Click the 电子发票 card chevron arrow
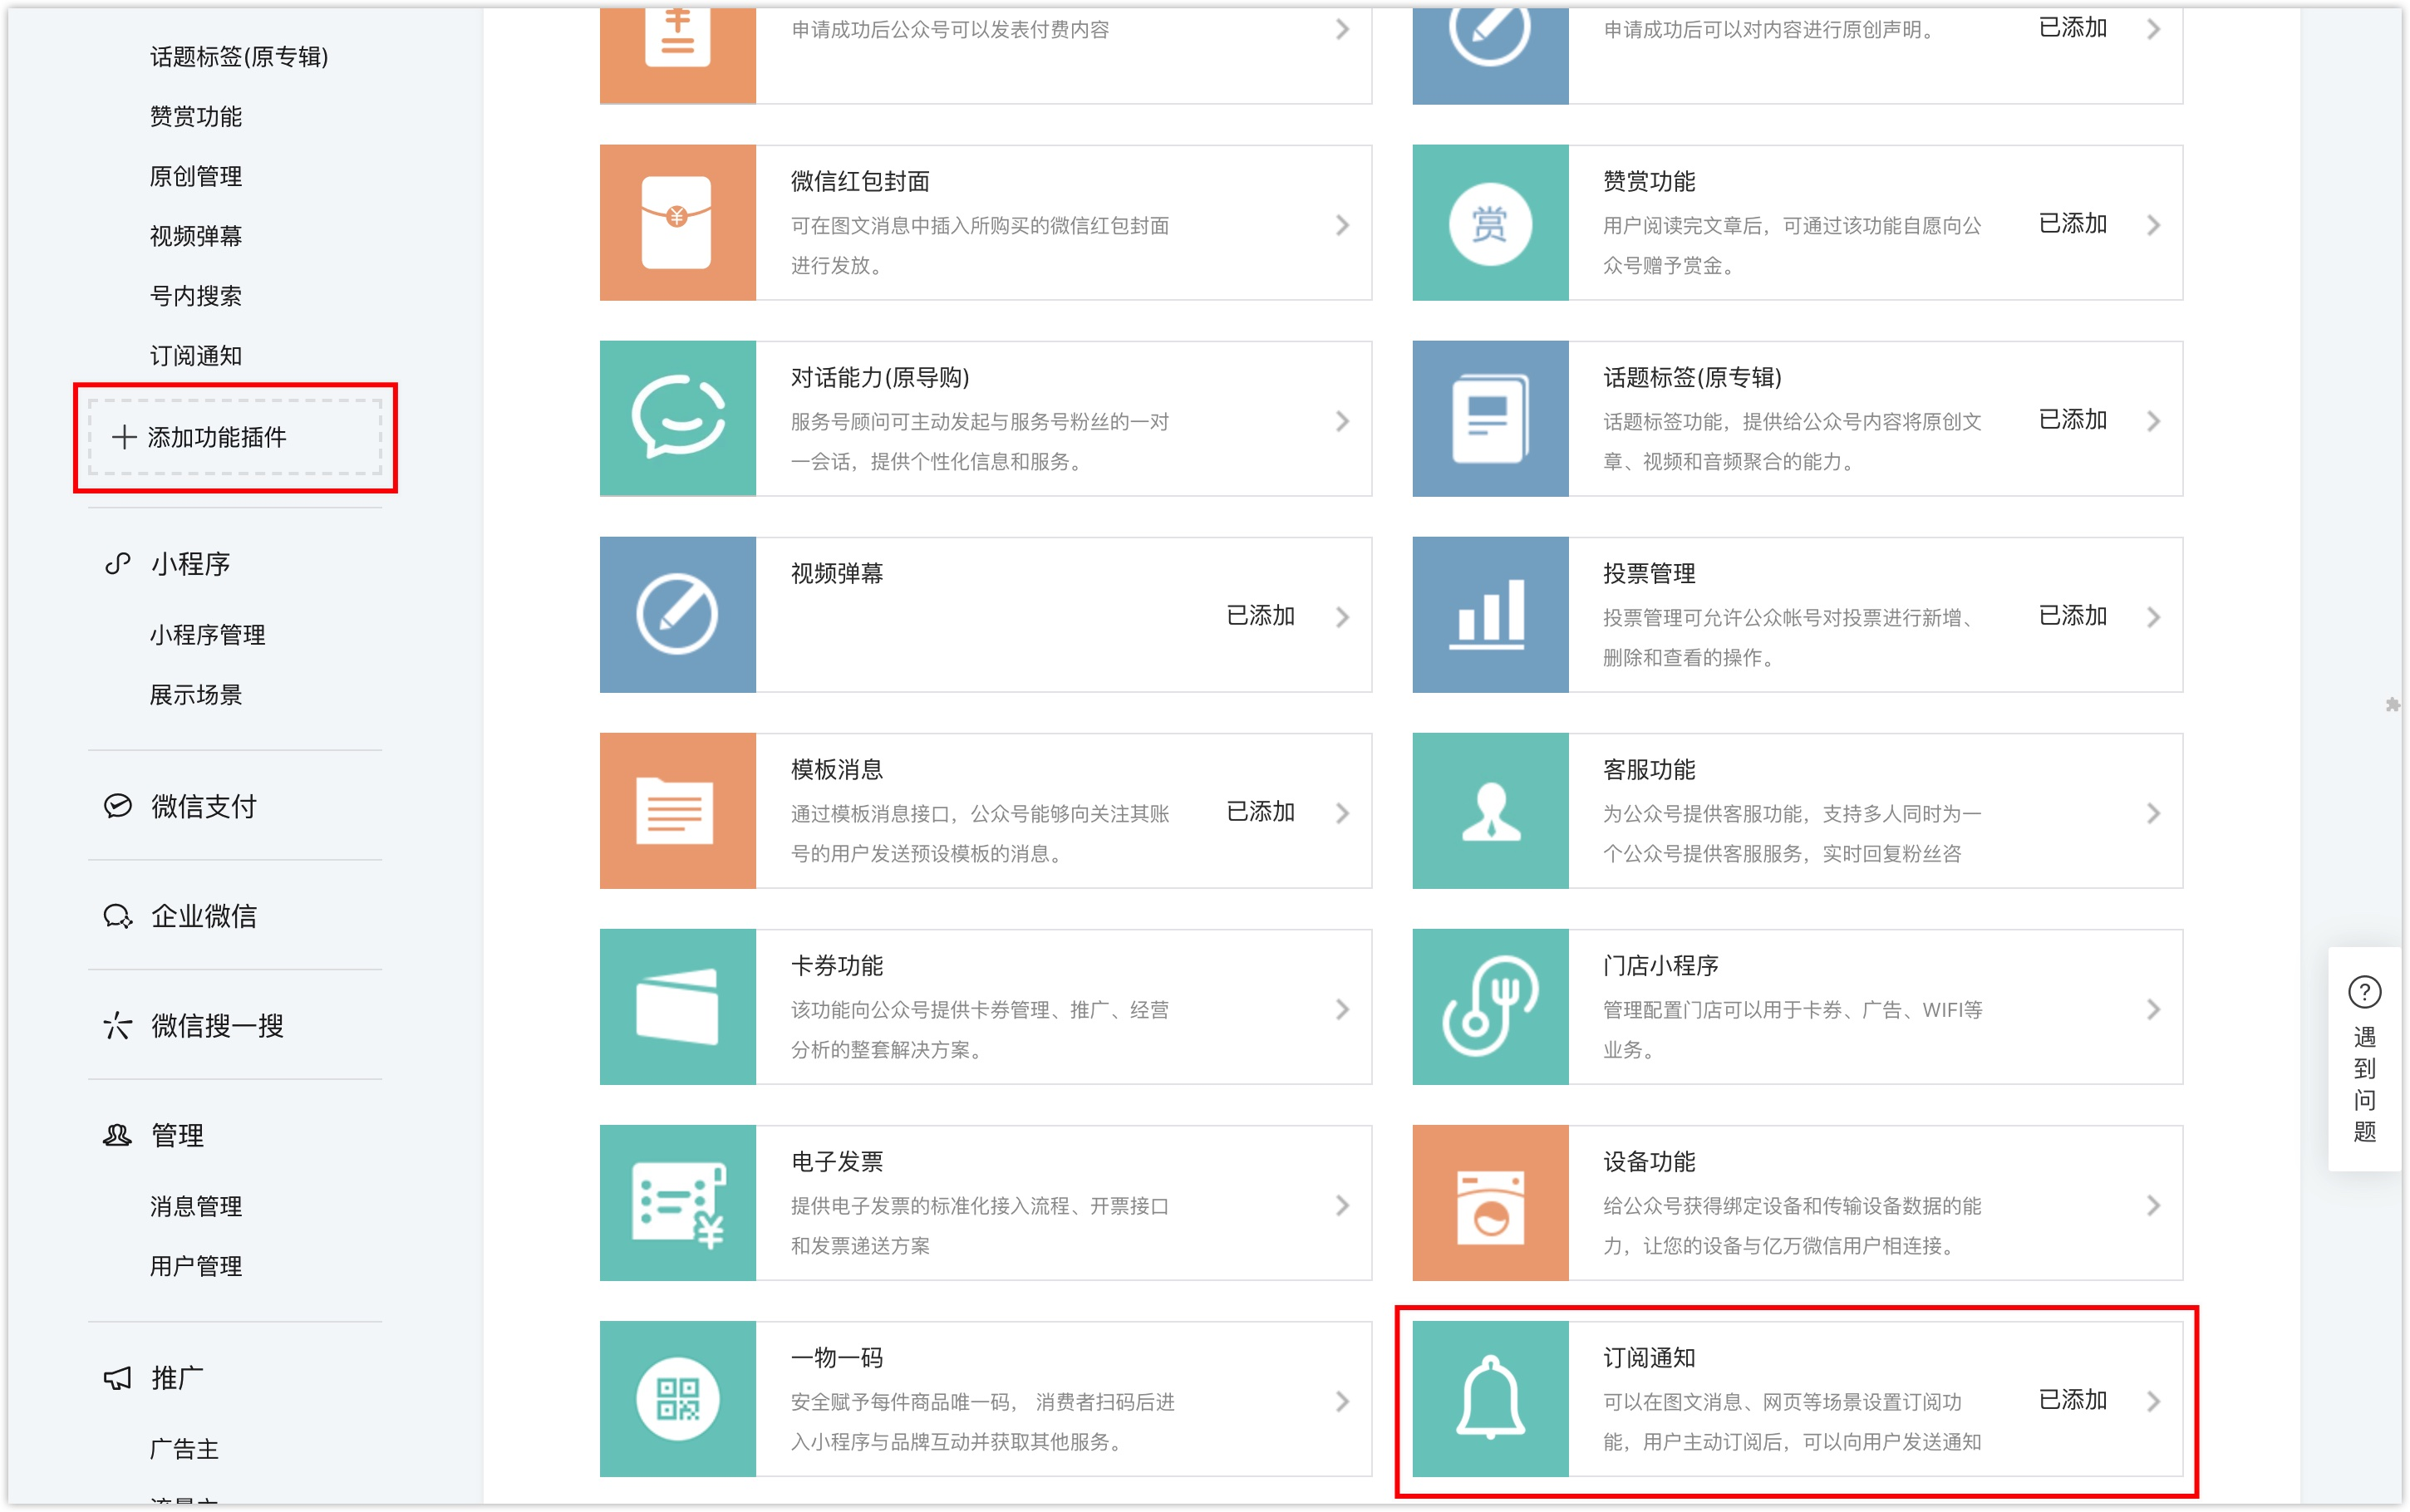The height and width of the screenshot is (1512, 2410). click(1342, 1205)
